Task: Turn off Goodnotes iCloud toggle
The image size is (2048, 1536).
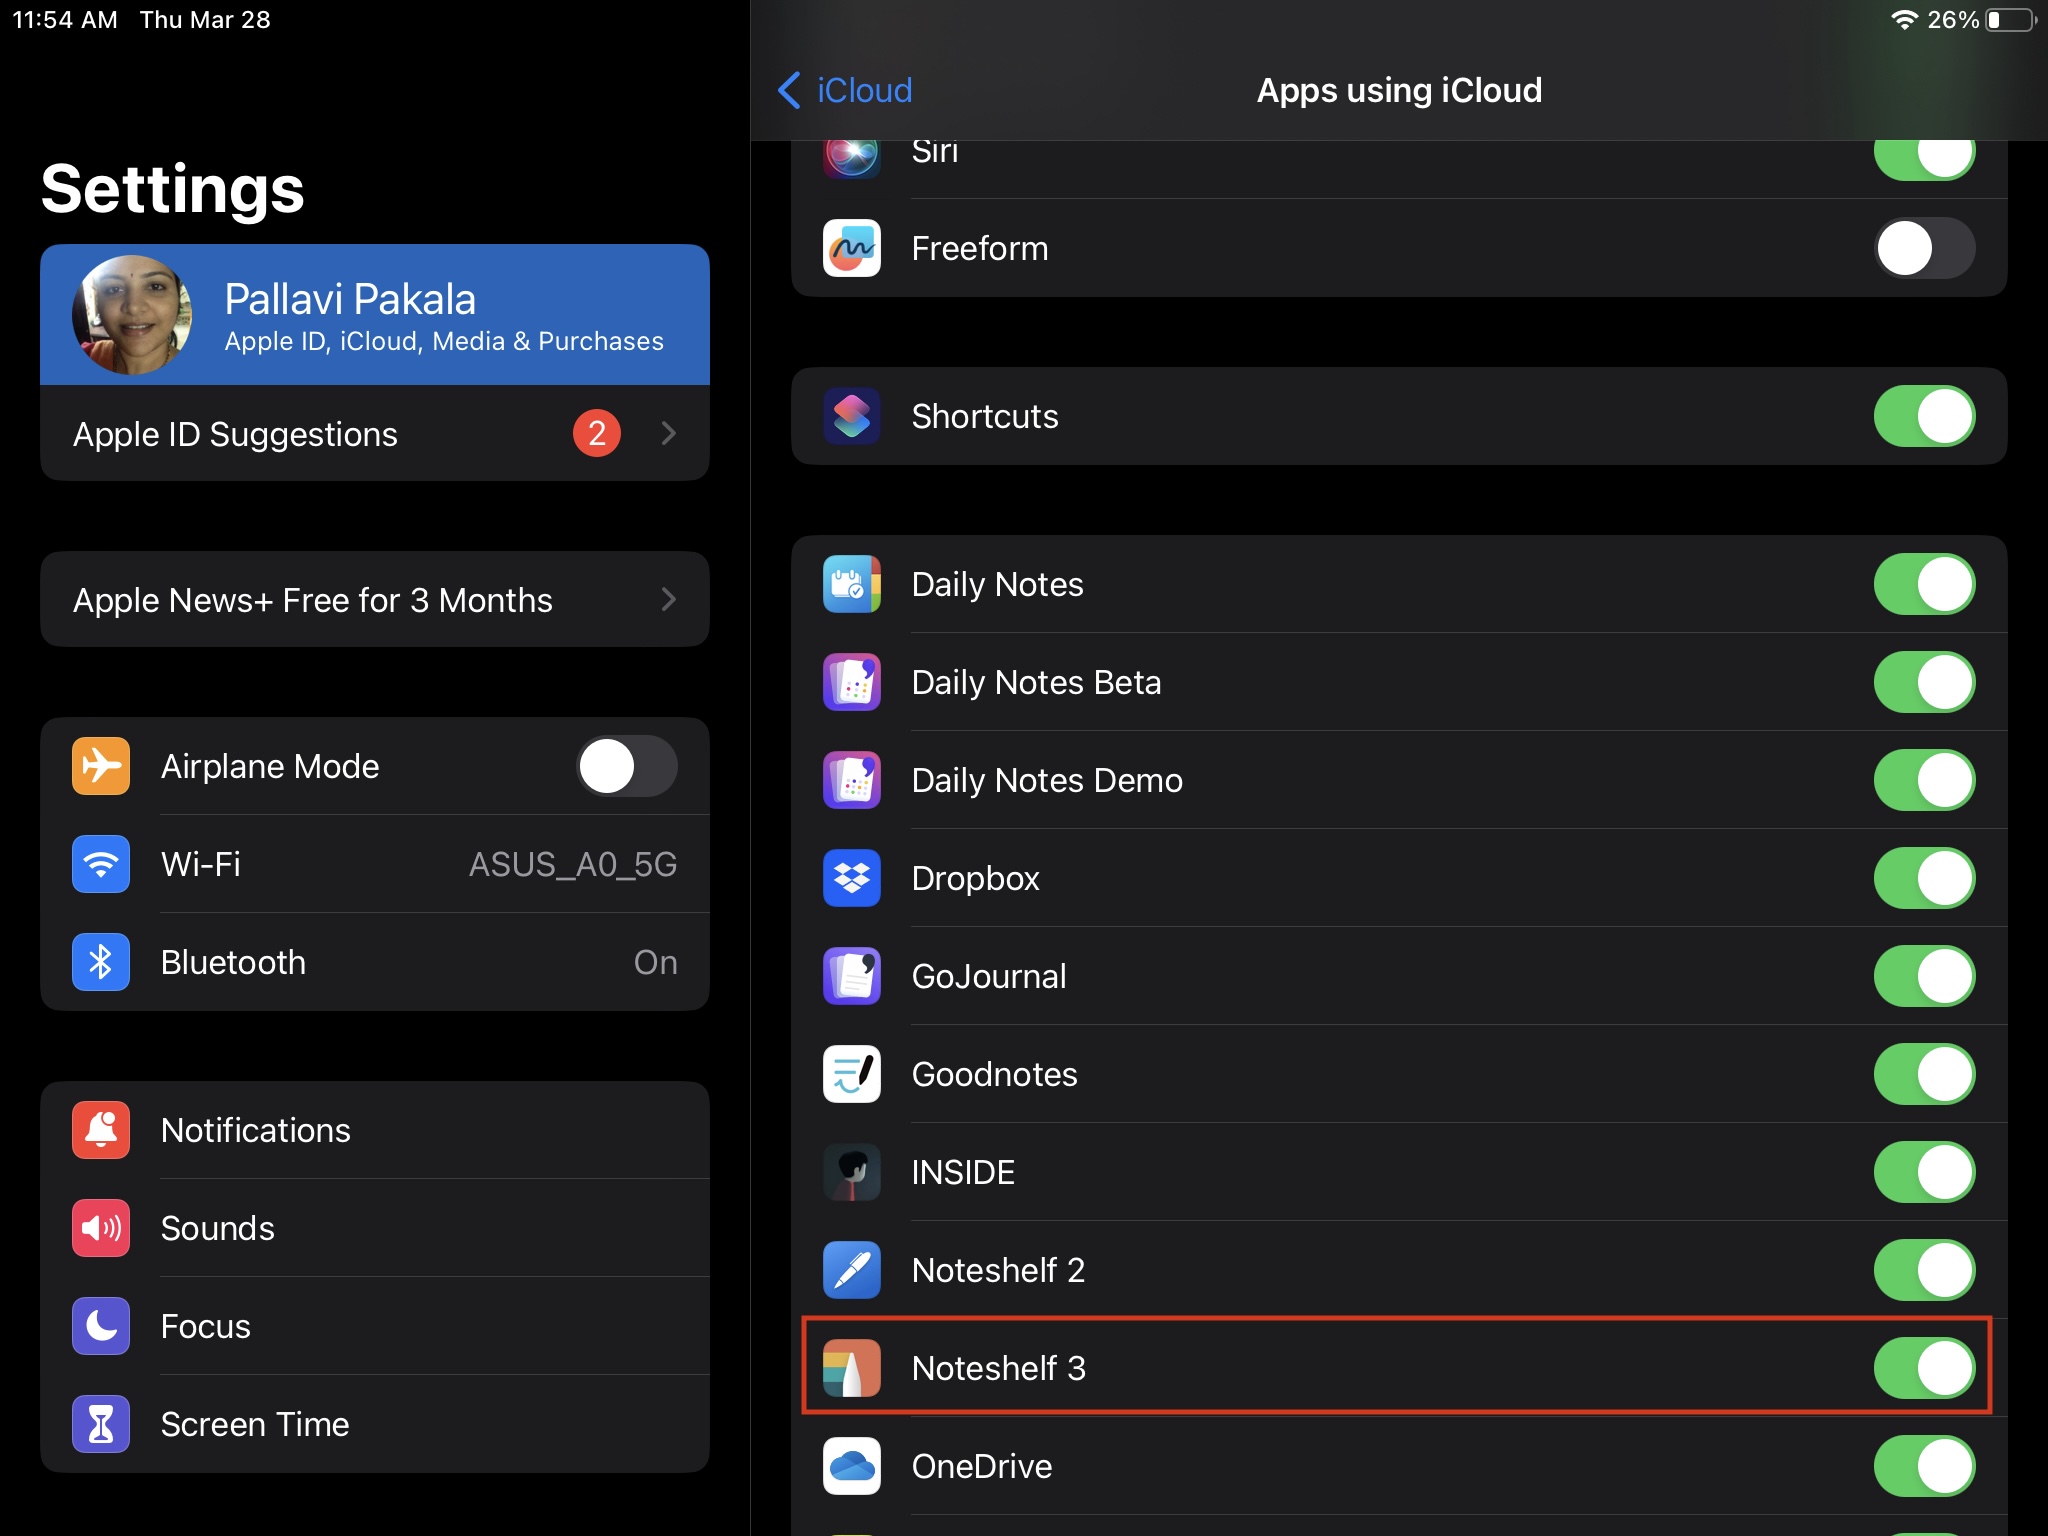Action: 1924,1074
